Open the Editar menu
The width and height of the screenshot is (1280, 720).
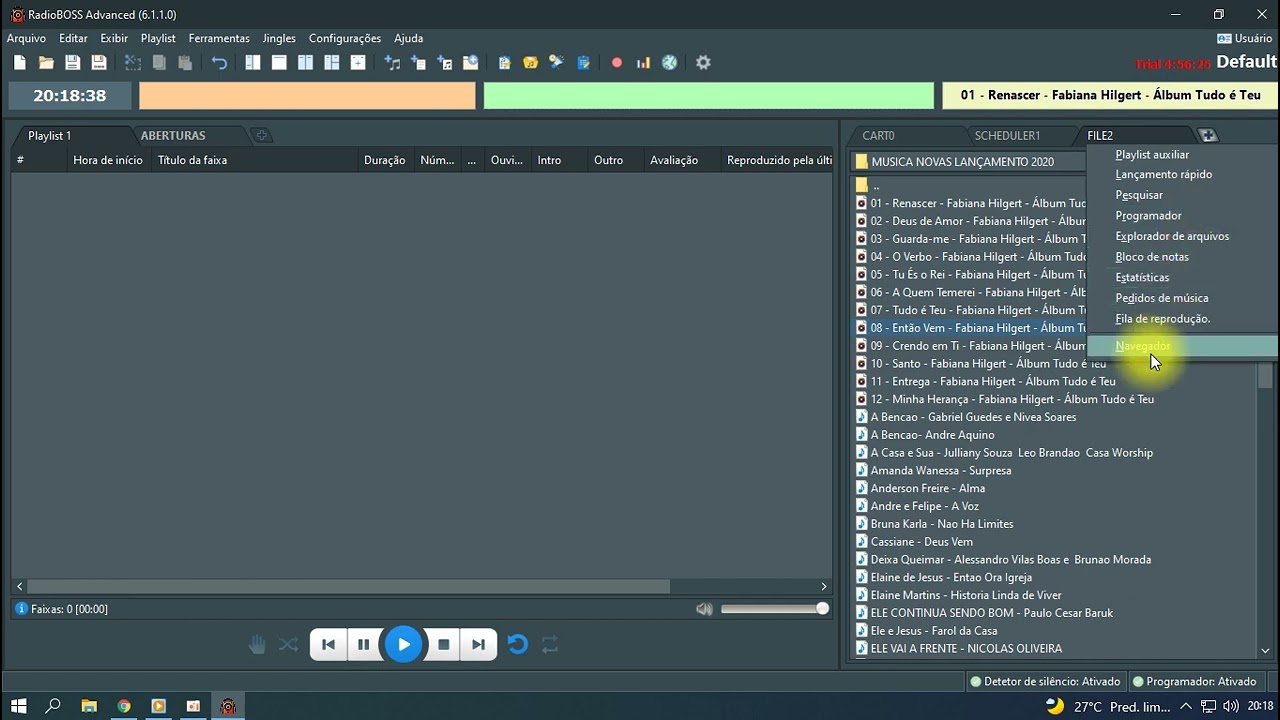click(x=73, y=38)
